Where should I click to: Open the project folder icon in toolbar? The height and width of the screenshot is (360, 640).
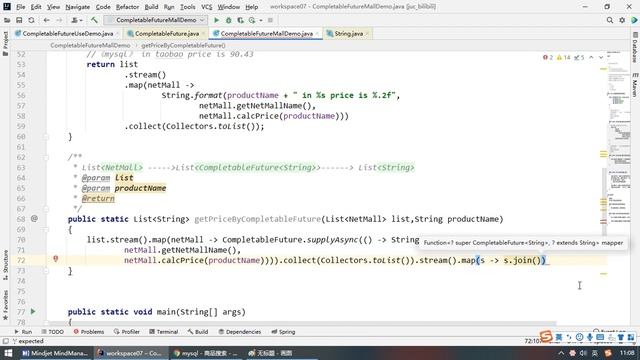(x=7, y=20)
